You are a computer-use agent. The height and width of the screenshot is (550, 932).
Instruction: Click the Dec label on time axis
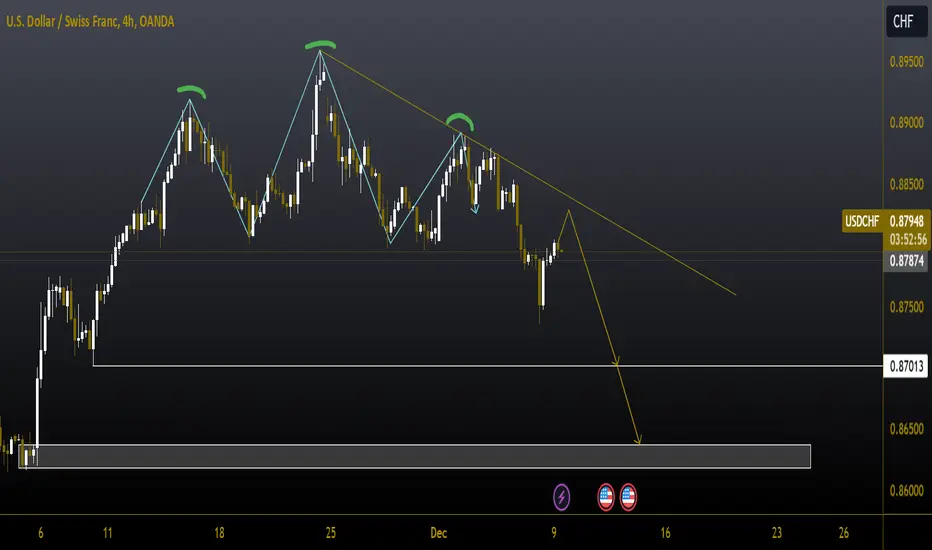pos(439,533)
